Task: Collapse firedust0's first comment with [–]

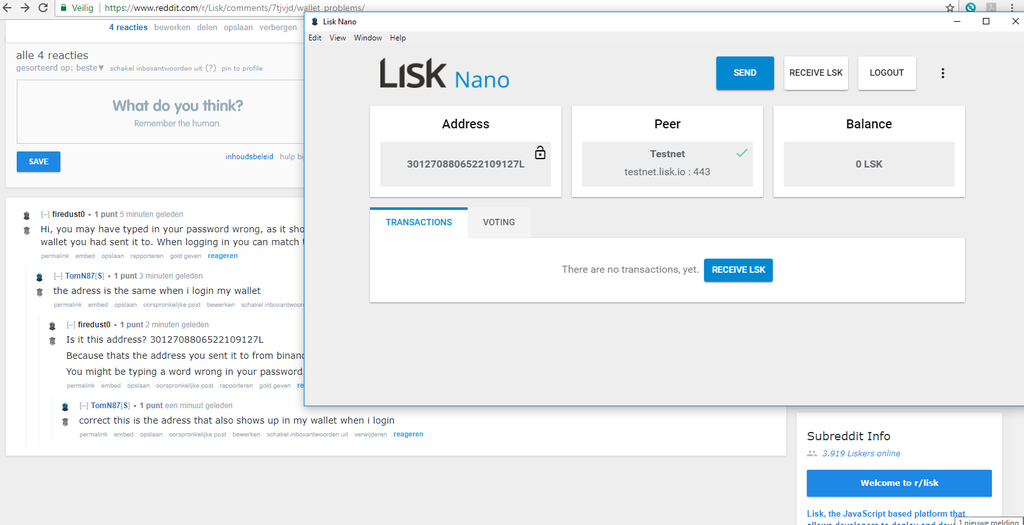Action: [45, 214]
